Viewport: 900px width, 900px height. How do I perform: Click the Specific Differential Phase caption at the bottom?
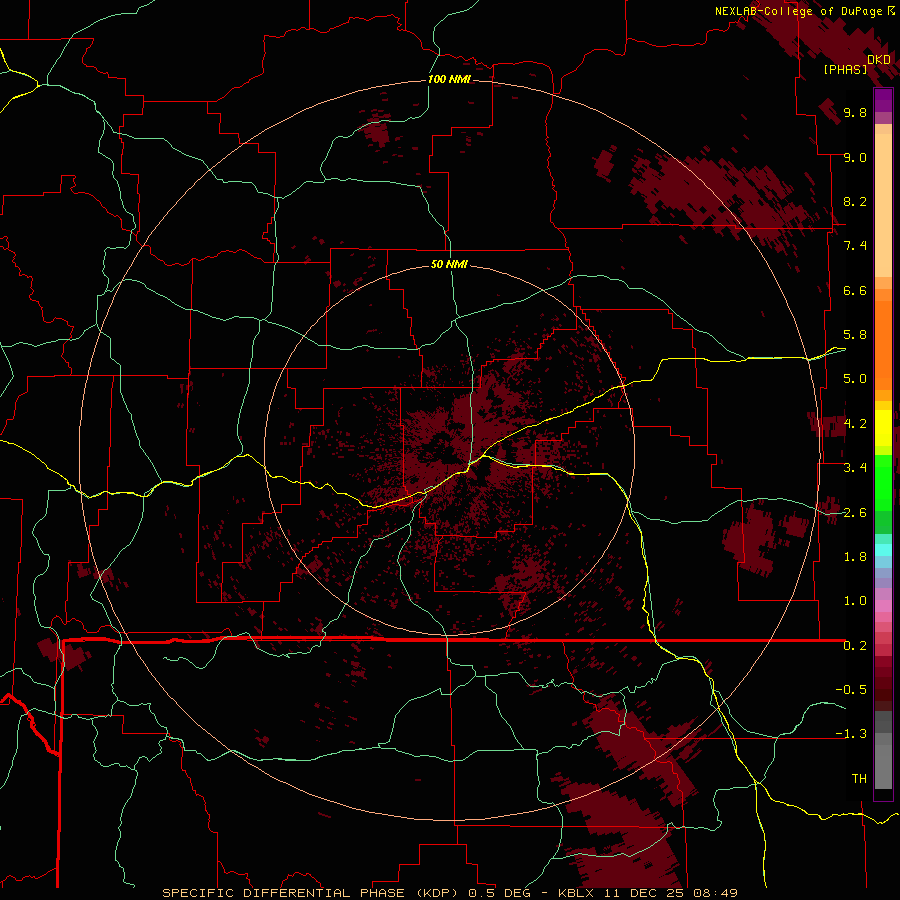[x=449, y=893]
